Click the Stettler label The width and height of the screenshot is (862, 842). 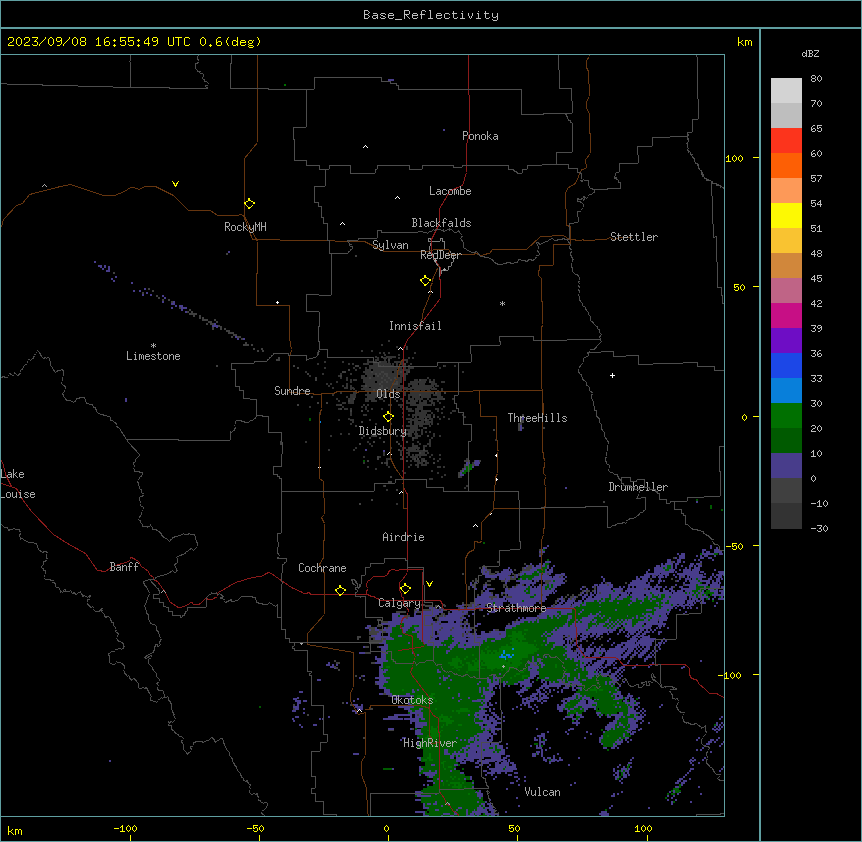[x=634, y=237]
